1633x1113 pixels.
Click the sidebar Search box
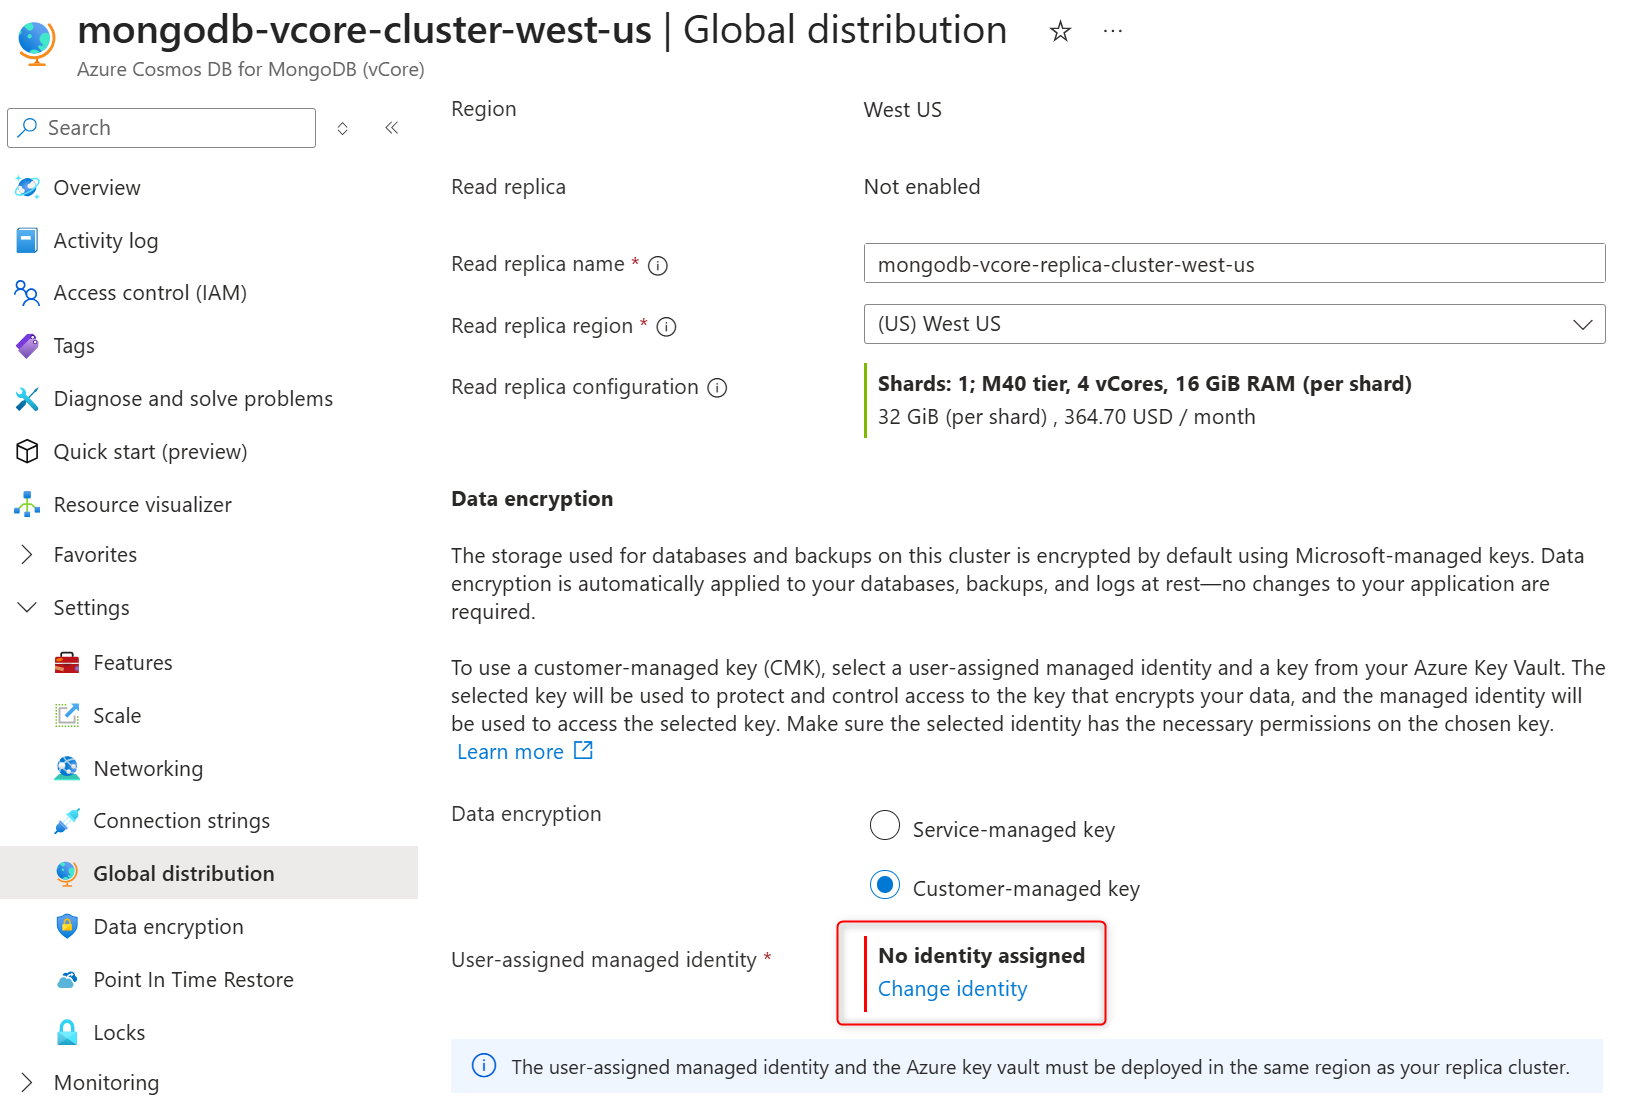pos(162,128)
